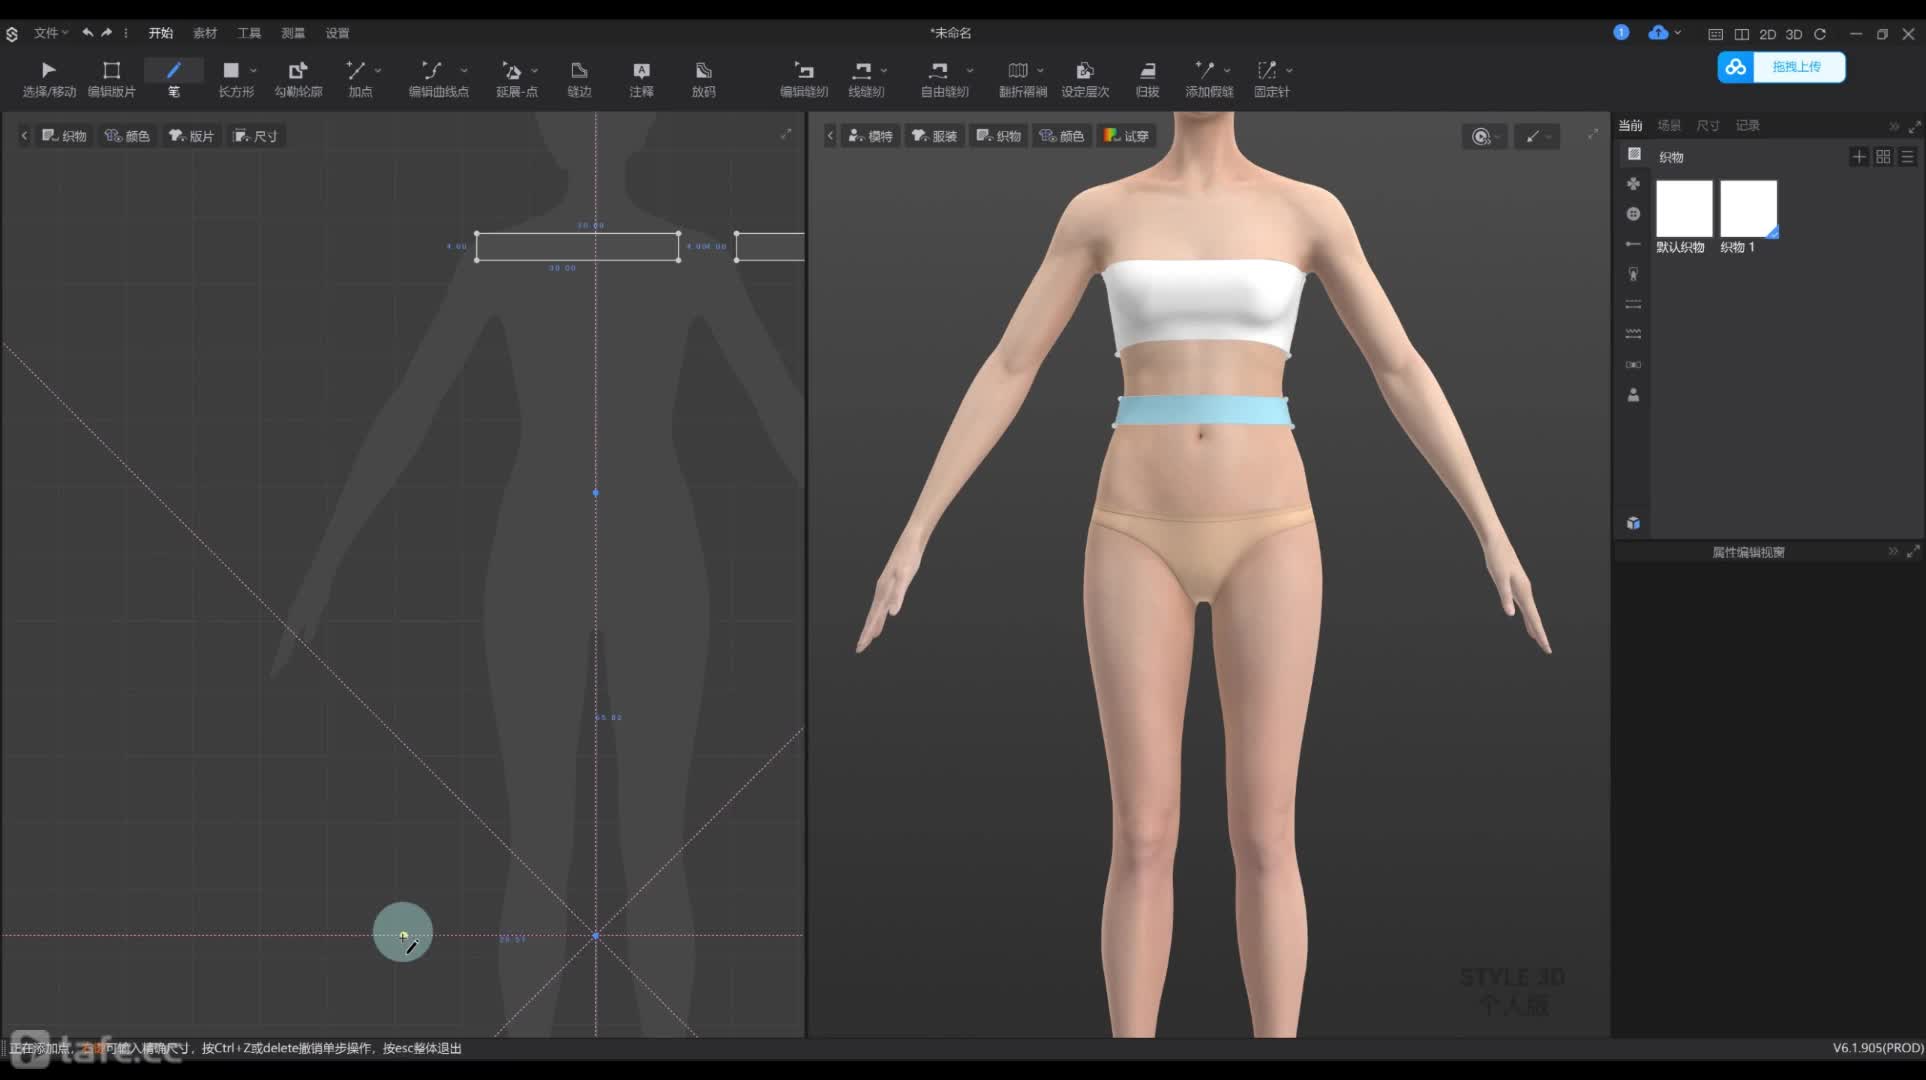Expand the 编辑曲线点 dropdown arrow
Screen dimensions: 1926x1080
point(464,70)
